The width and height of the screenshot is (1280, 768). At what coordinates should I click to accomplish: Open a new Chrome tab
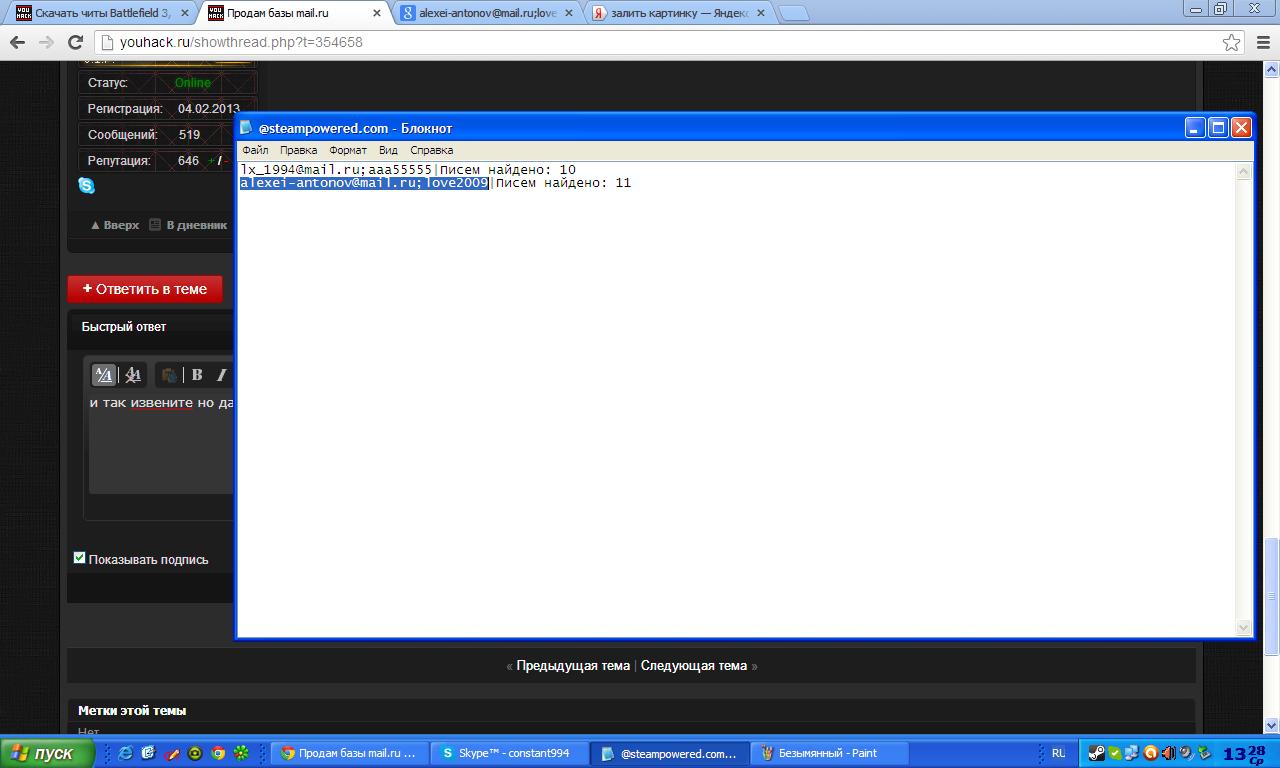click(x=793, y=13)
